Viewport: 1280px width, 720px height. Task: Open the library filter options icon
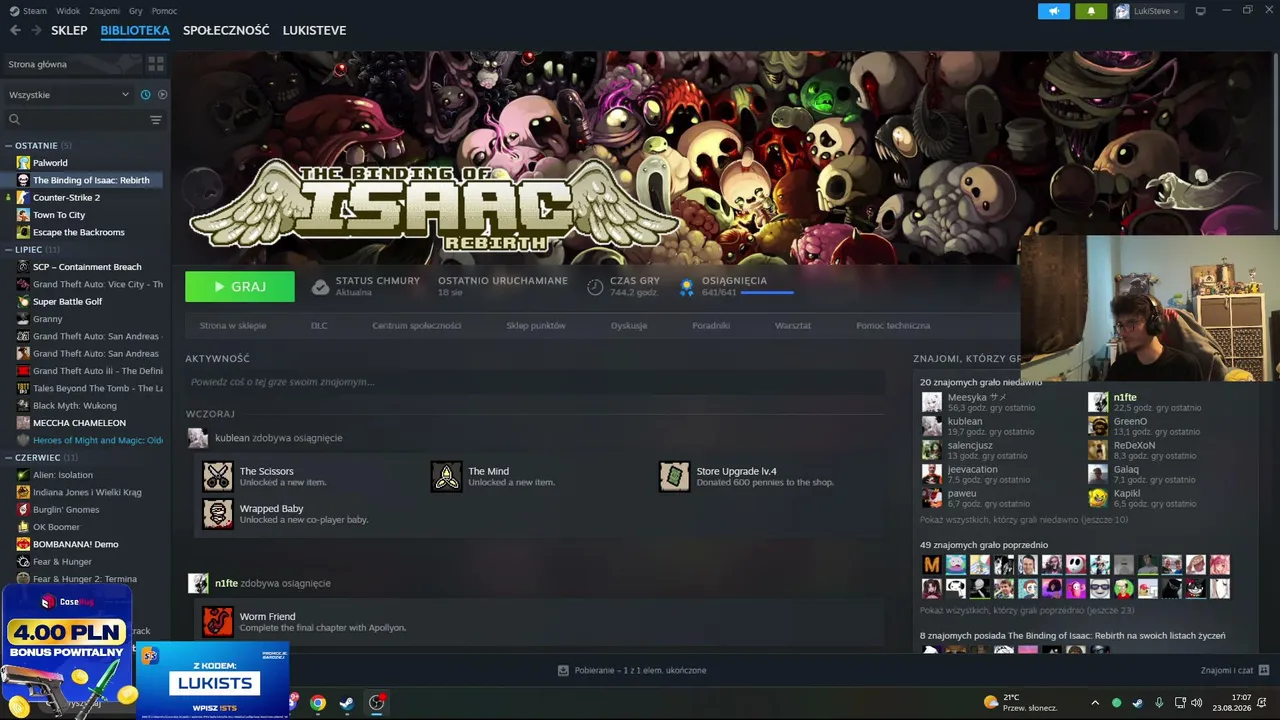pyautogui.click(x=156, y=120)
